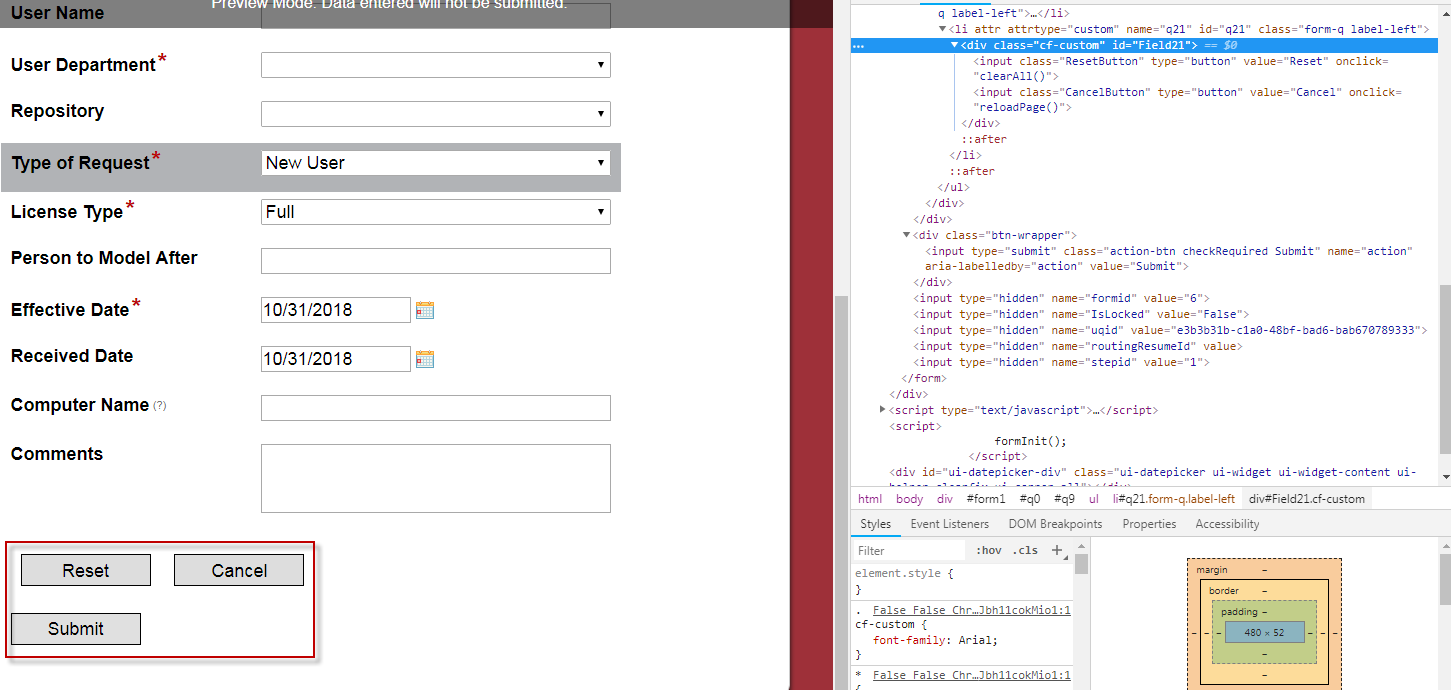Image resolution: width=1451 pixels, height=690 pixels.
Task: Click the Reset button
Action: click(x=86, y=570)
